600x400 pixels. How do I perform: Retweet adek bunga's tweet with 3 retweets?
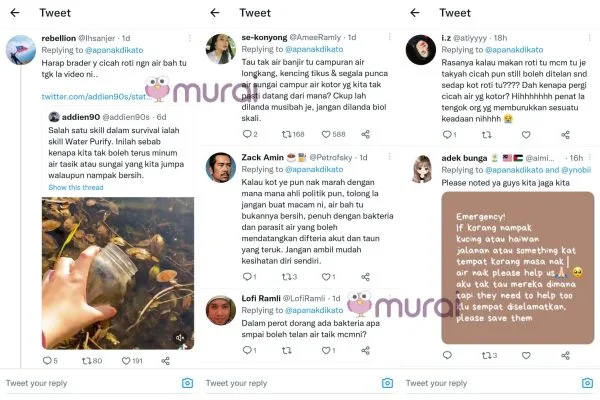click(486, 355)
